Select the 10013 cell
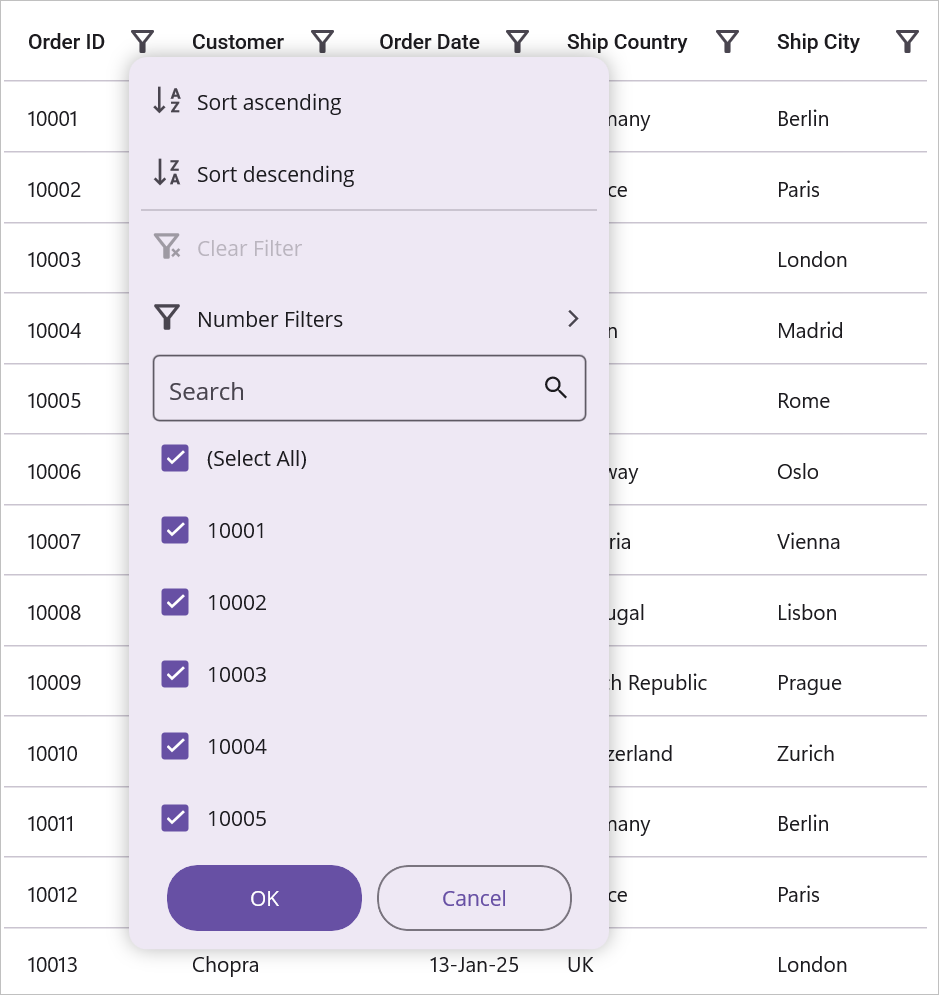Image resolution: width=939 pixels, height=995 pixels. (53, 965)
